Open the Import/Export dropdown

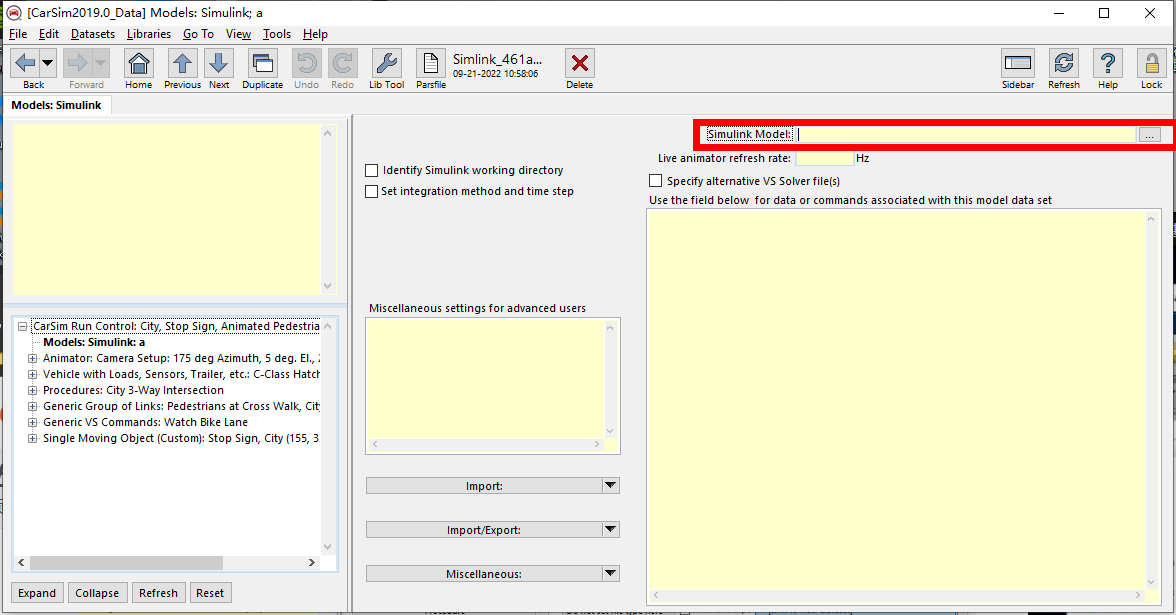point(492,530)
